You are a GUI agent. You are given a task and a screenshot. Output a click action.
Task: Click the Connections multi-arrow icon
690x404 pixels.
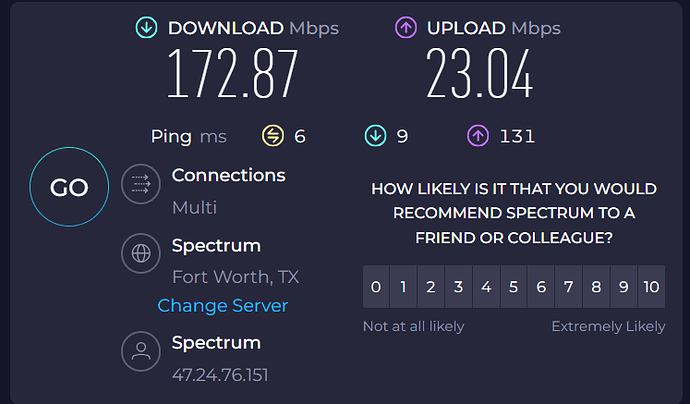coord(140,185)
